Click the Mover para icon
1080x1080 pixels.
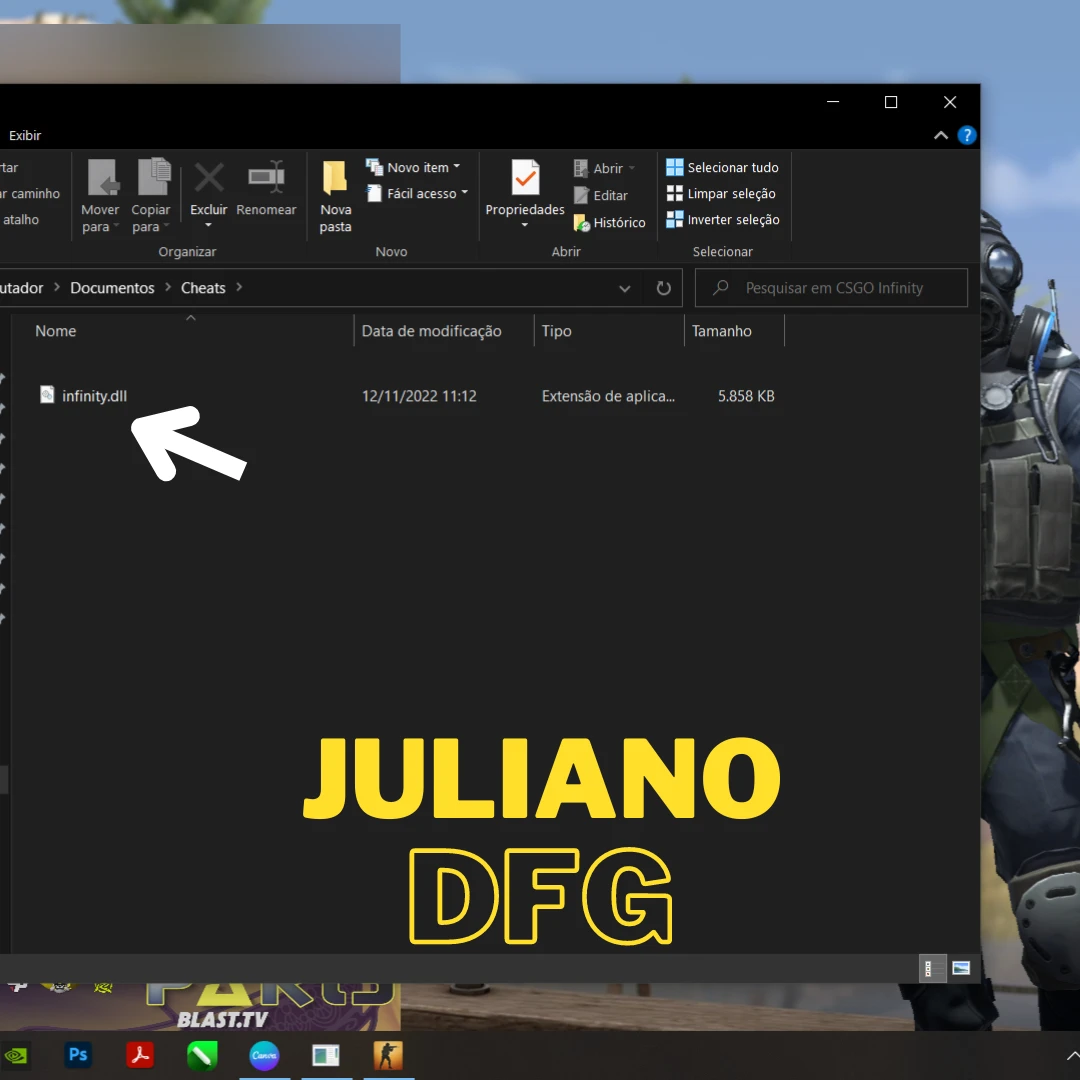[103, 177]
